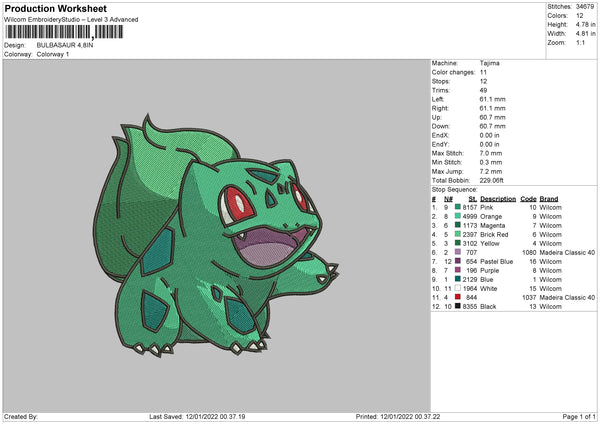
Task: Click the Stitches count value 34679
Action: [585, 5]
